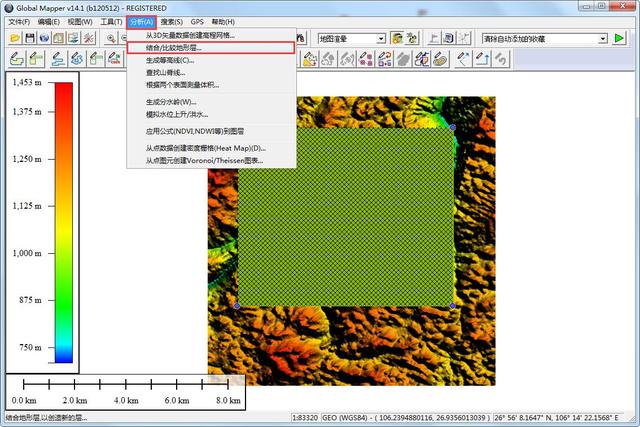Choose 模拟水位上升/洪水 menu entry
The image size is (640, 427).
(x=211, y=115)
